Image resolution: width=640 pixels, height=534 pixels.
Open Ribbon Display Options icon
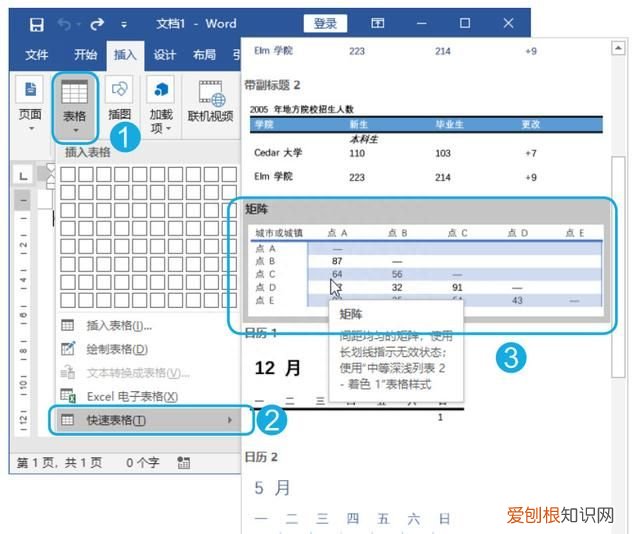tap(378, 23)
